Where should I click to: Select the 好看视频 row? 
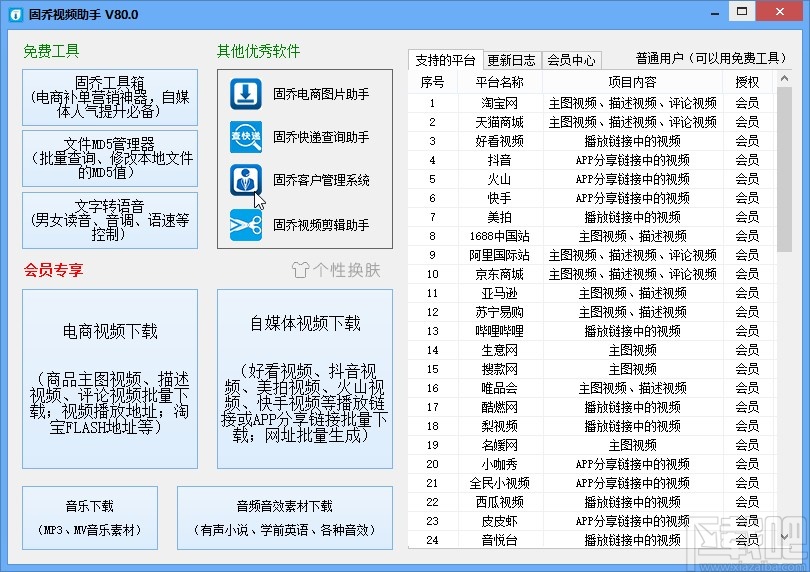click(x=592, y=141)
